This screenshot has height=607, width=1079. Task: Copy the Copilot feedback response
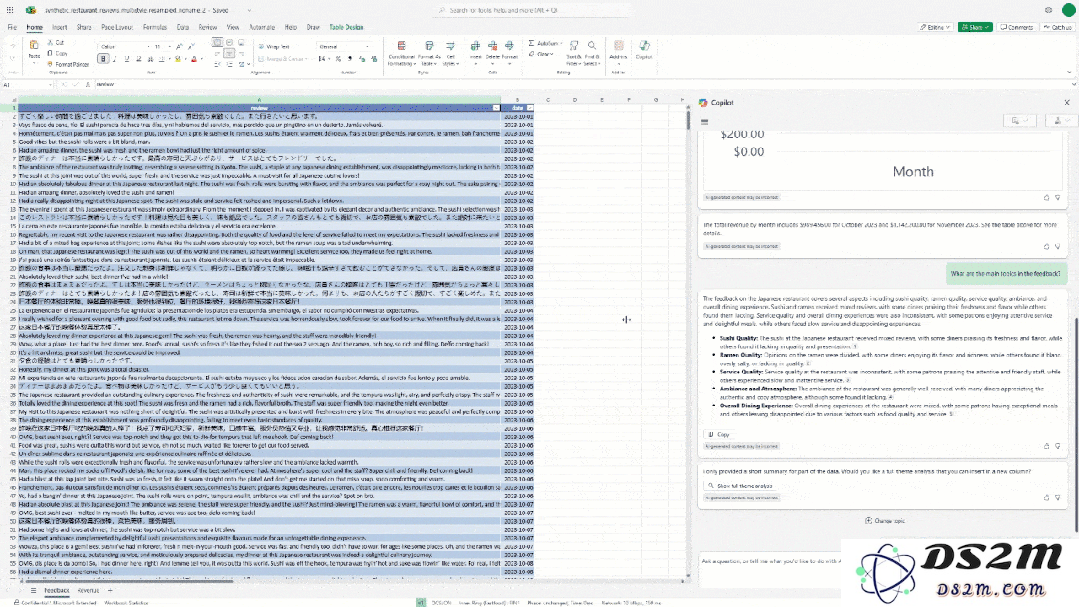(x=719, y=435)
